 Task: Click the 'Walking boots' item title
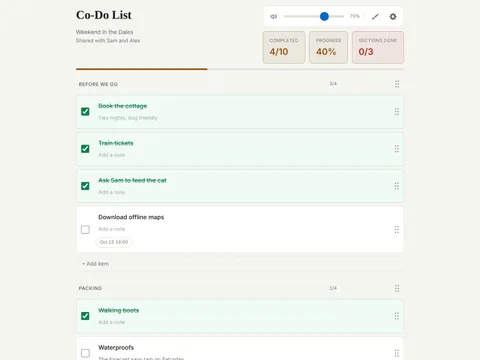click(119, 310)
